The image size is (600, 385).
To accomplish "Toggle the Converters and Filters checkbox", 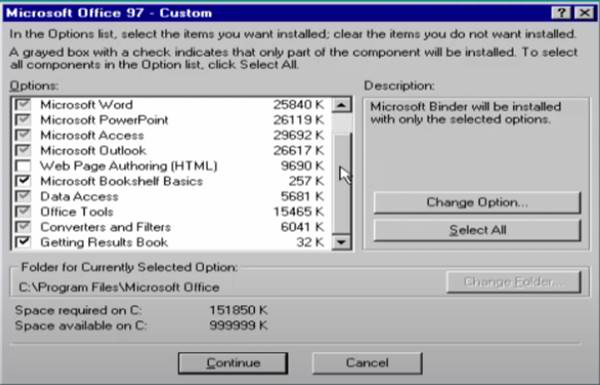I will click(23, 227).
